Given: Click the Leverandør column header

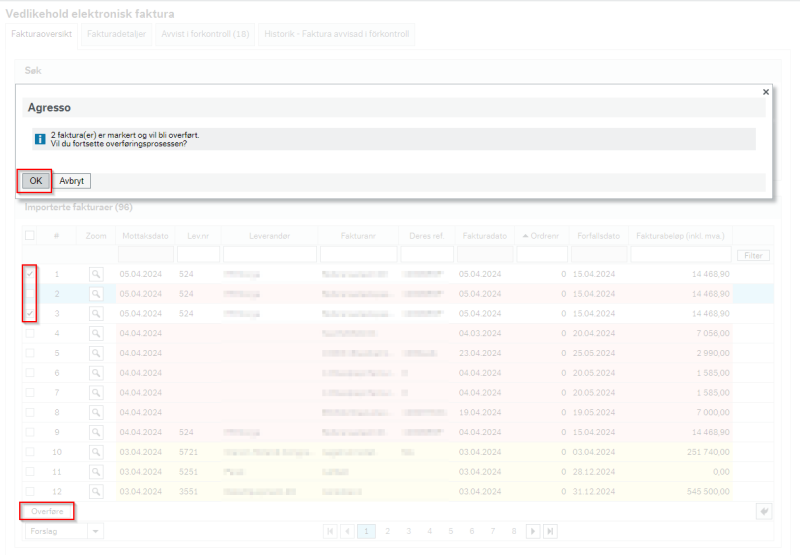Looking at the screenshot, I should tap(270, 236).
